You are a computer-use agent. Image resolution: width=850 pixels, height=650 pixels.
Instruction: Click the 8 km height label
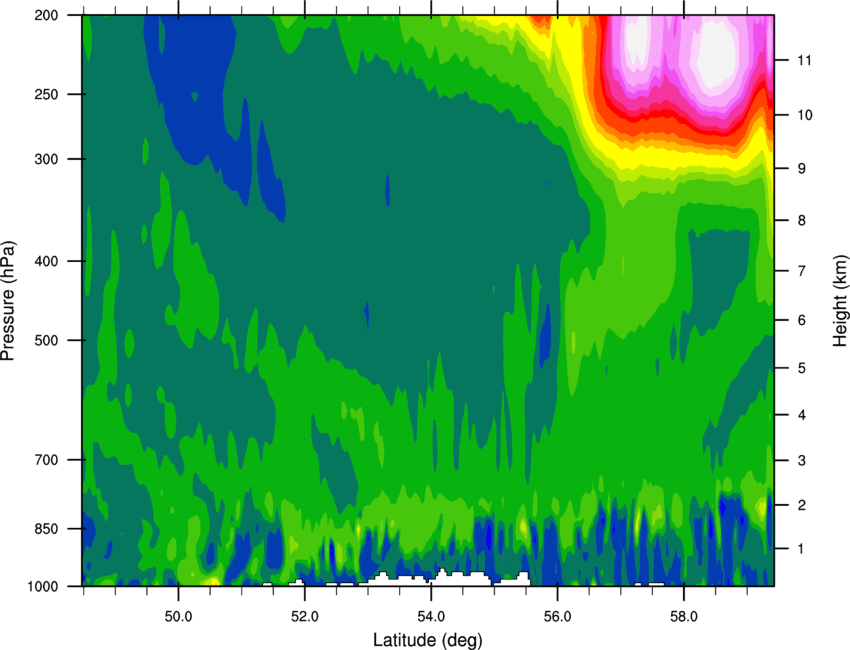(x=801, y=220)
